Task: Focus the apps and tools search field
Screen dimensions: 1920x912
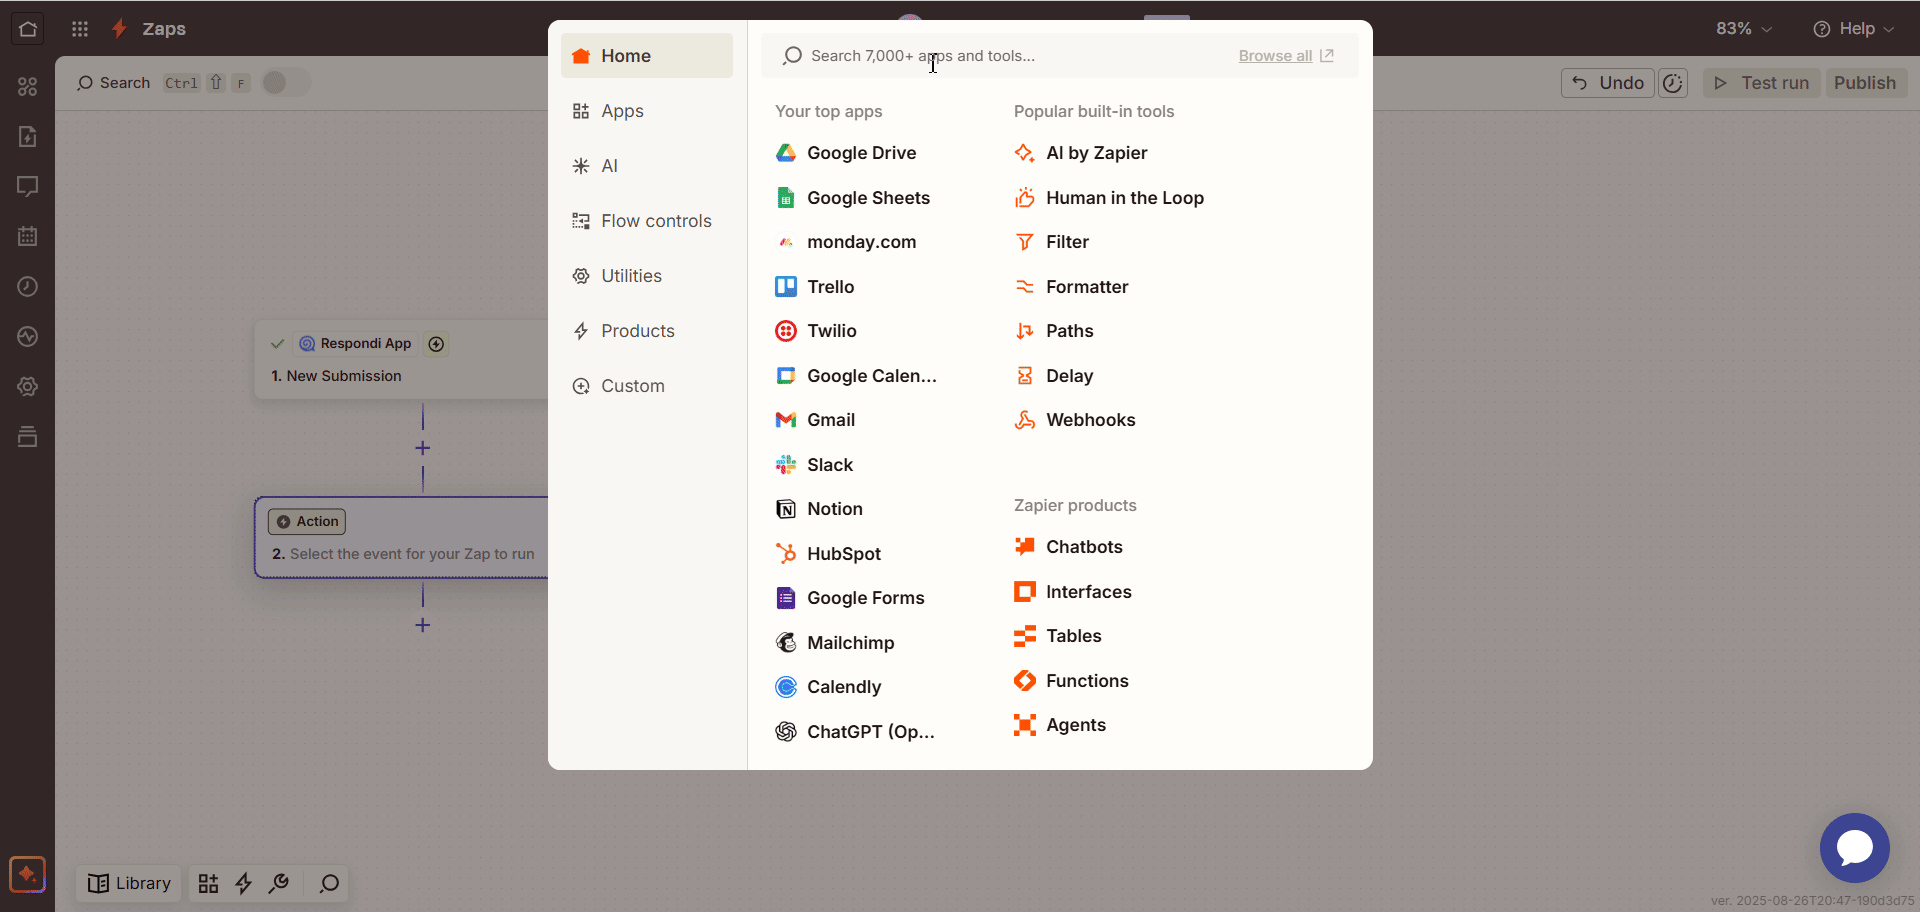Action: click(1000, 56)
